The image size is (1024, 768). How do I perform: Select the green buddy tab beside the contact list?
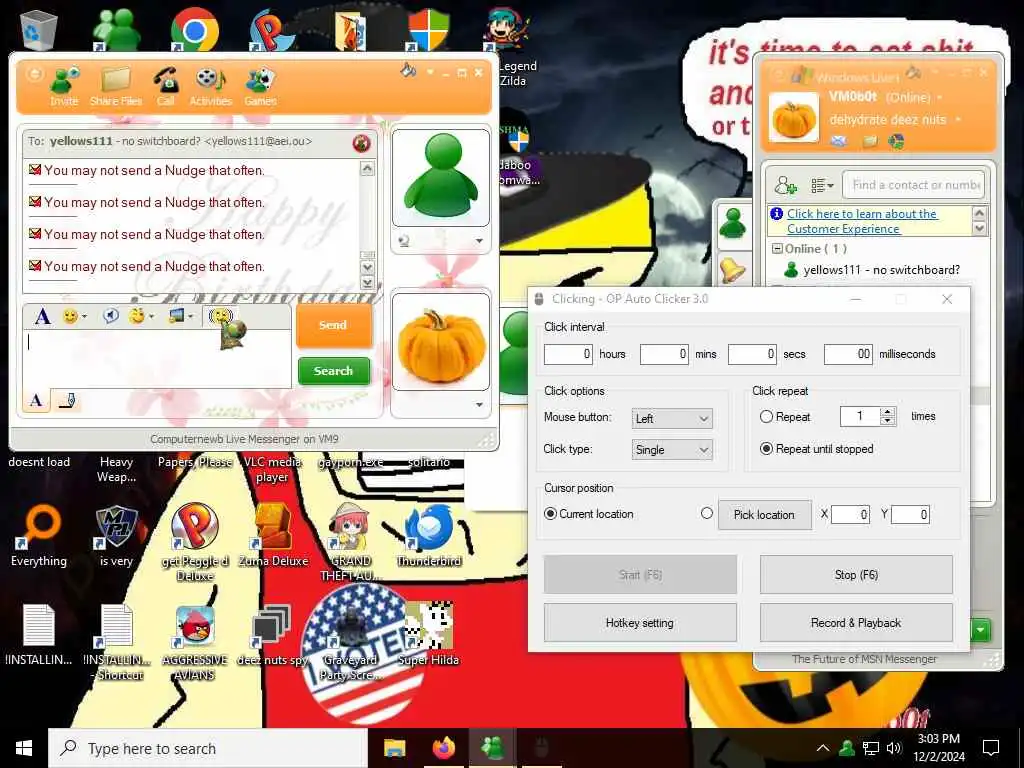click(732, 223)
